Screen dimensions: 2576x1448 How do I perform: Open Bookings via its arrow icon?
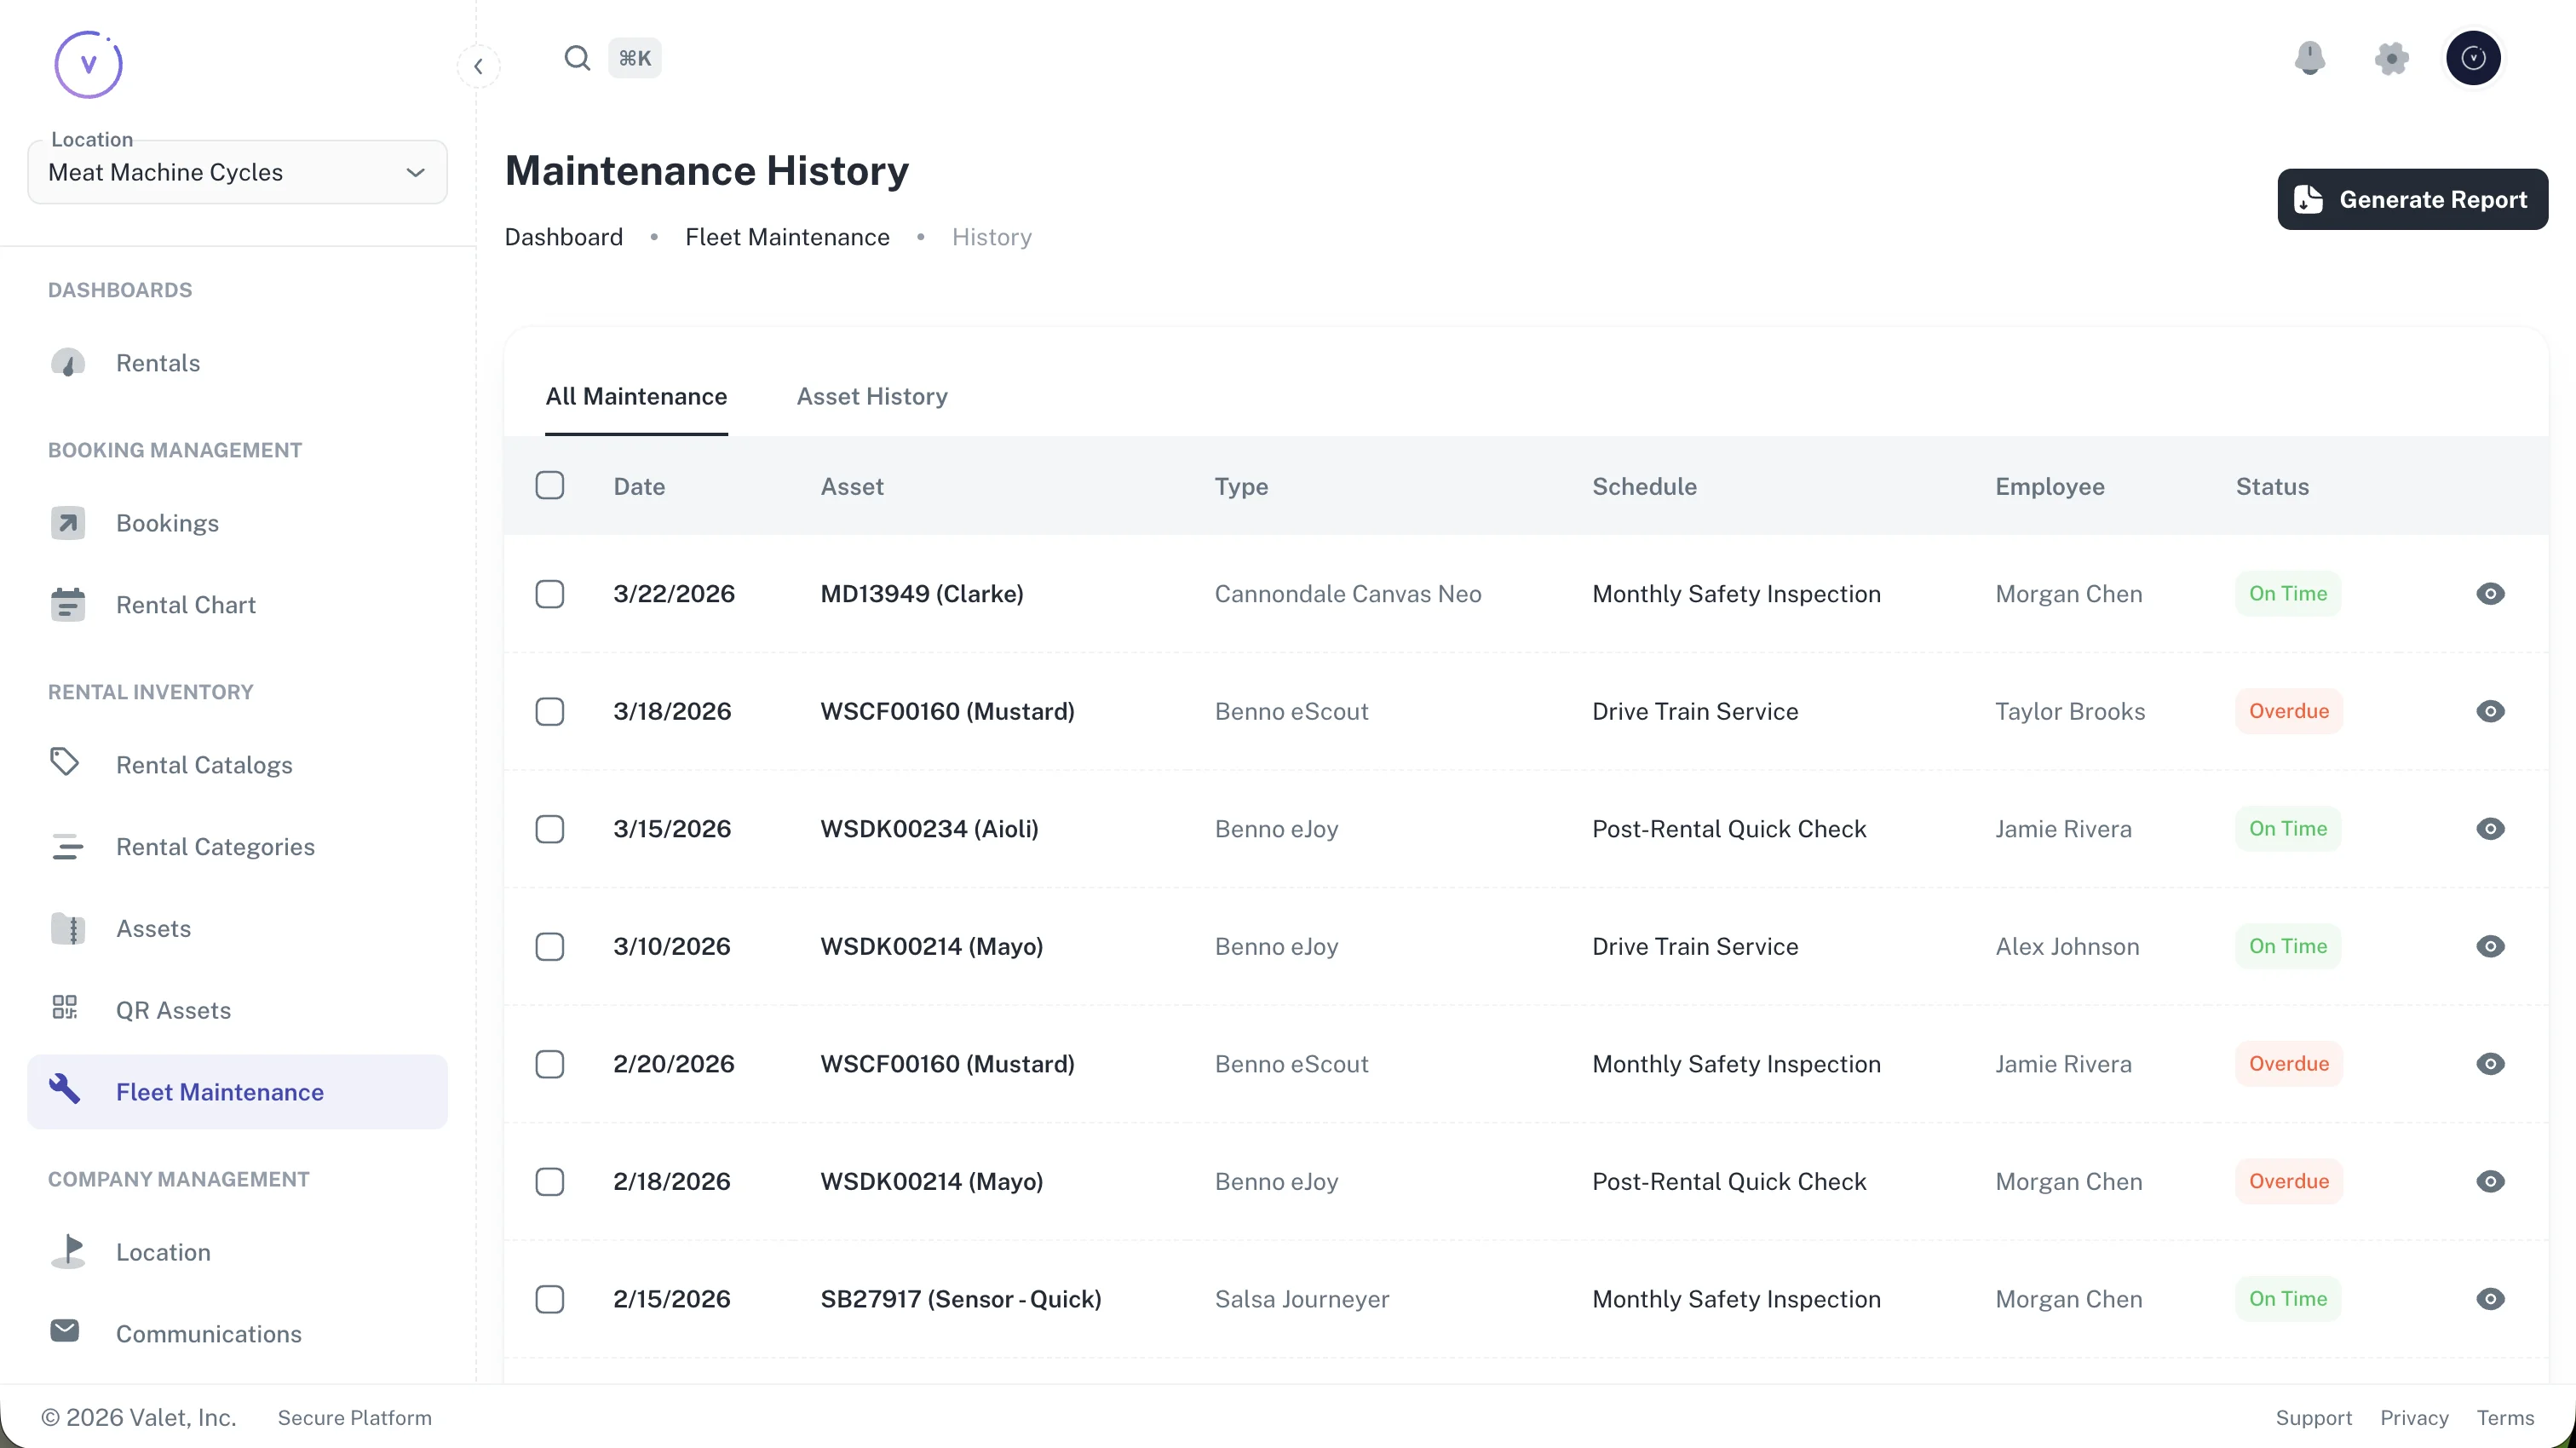(67, 522)
